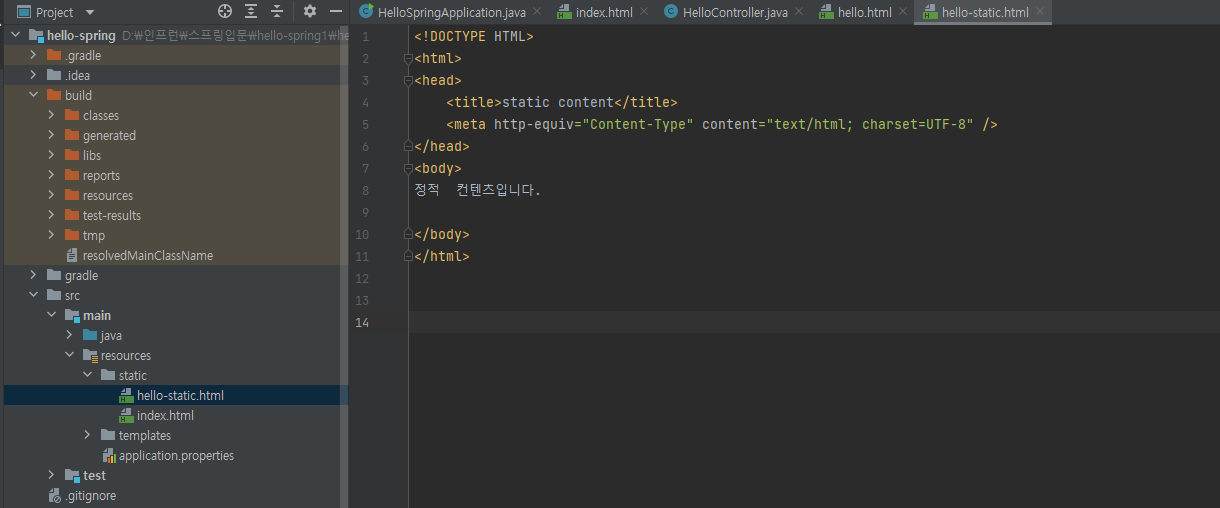The image size is (1220, 508).
Task: Fold the body tag in gutter
Action: (x=408, y=168)
